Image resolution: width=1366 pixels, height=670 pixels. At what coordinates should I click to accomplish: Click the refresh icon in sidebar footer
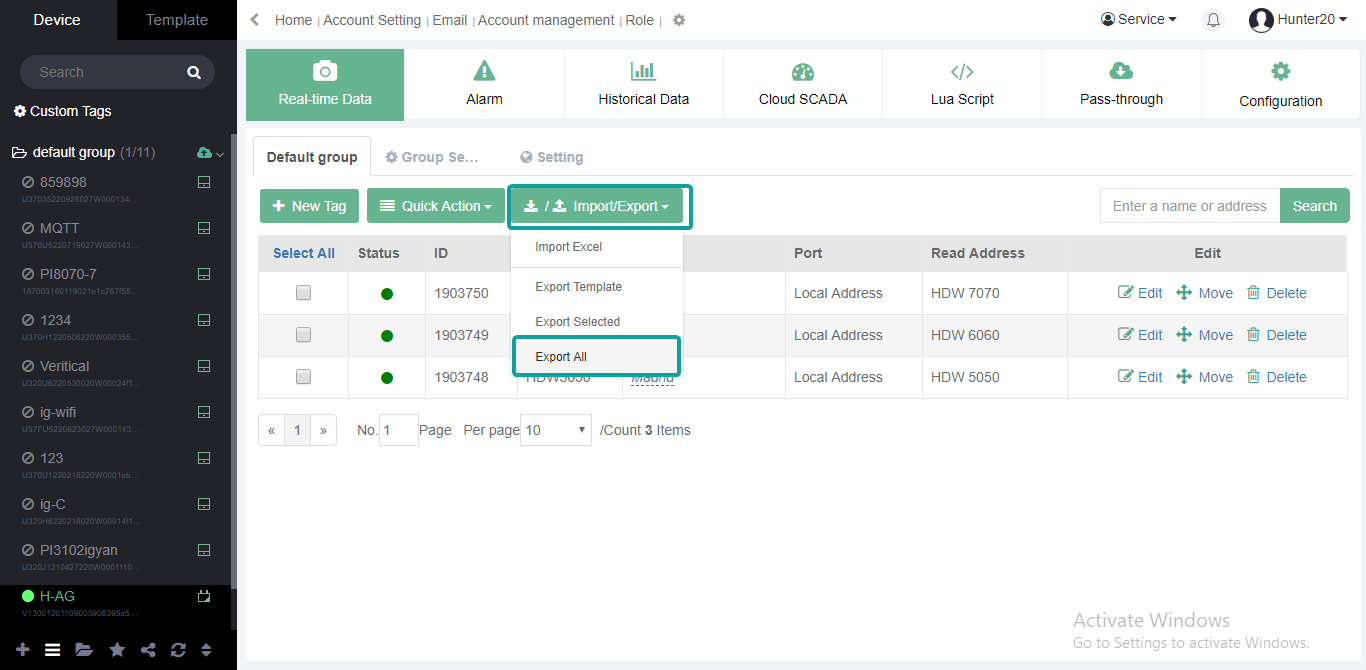pyautogui.click(x=178, y=650)
